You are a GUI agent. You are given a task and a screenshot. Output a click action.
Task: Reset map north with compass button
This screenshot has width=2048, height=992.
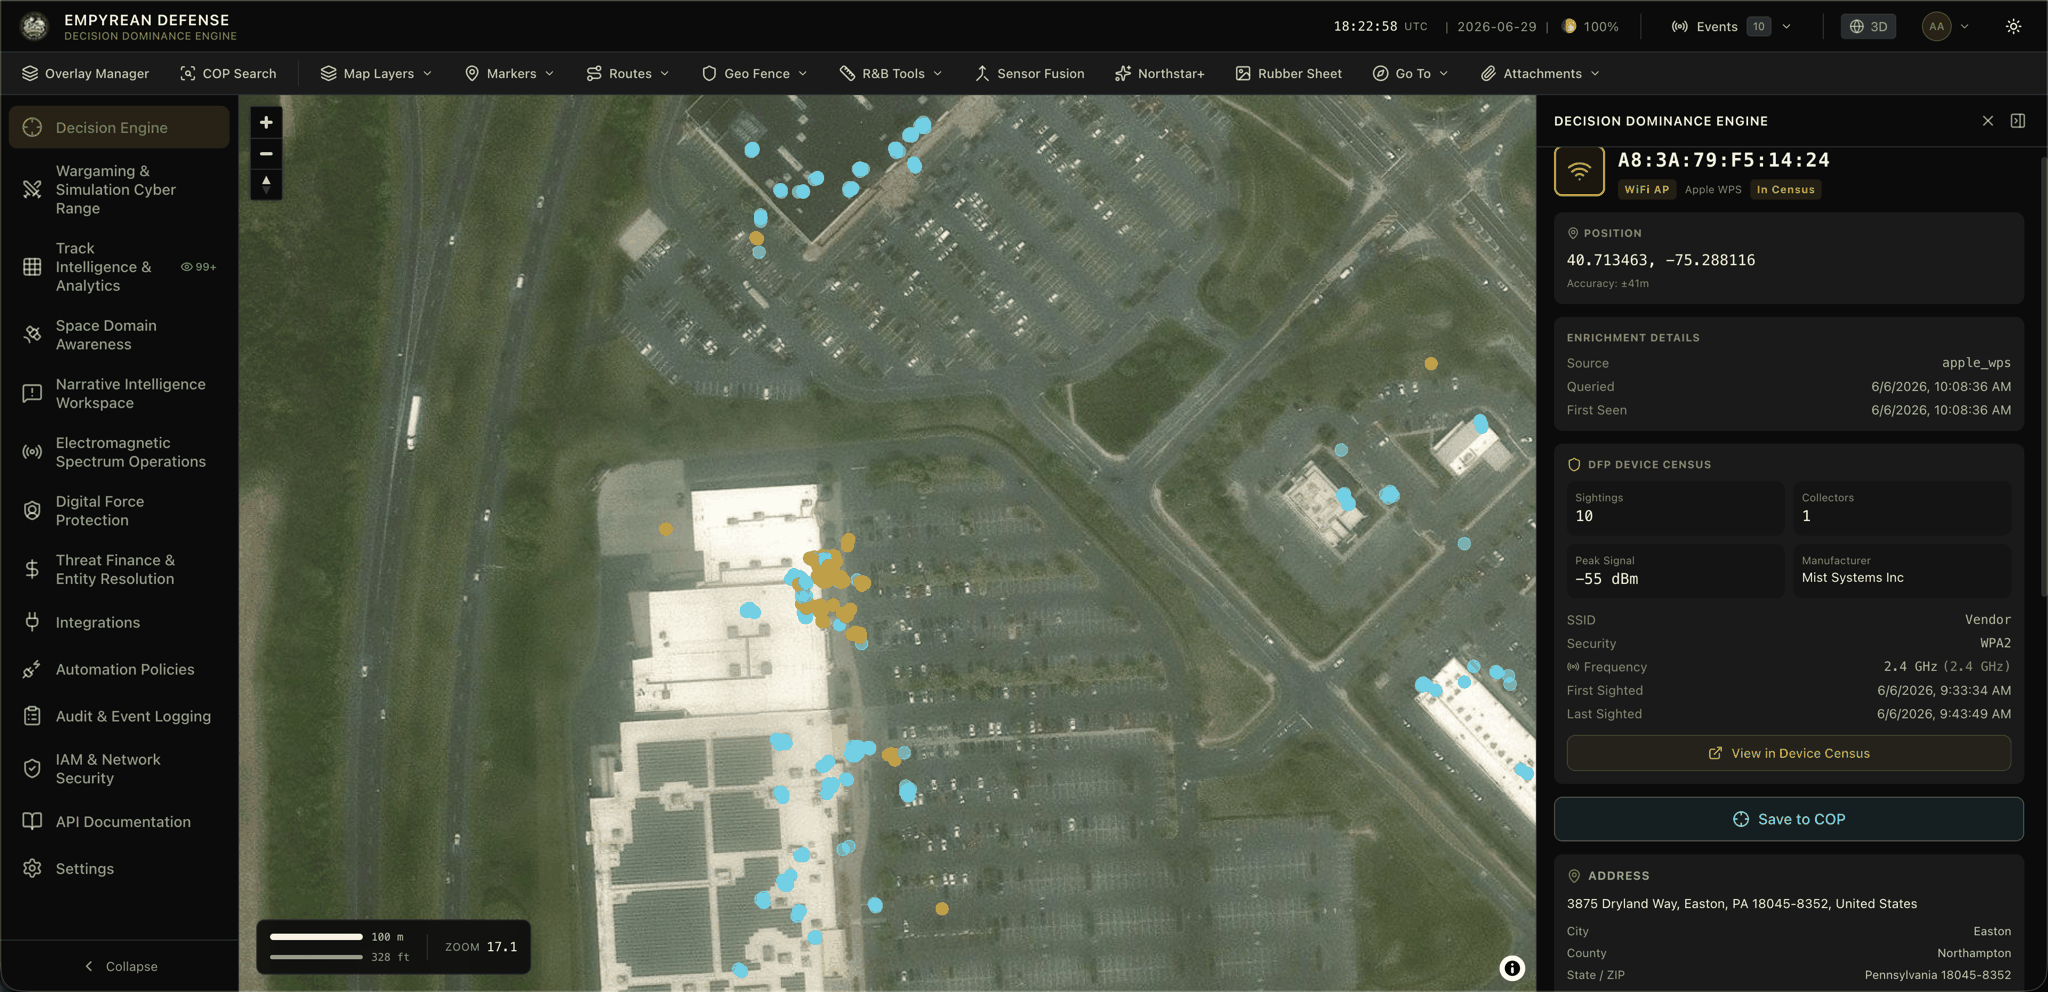pos(266,184)
